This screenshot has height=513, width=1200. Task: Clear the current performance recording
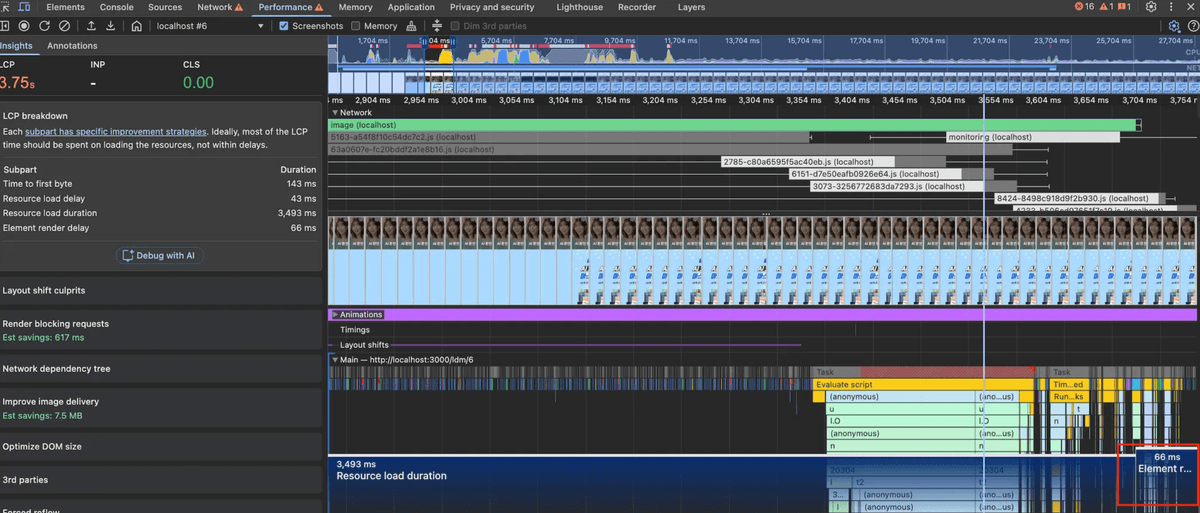click(65, 26)
